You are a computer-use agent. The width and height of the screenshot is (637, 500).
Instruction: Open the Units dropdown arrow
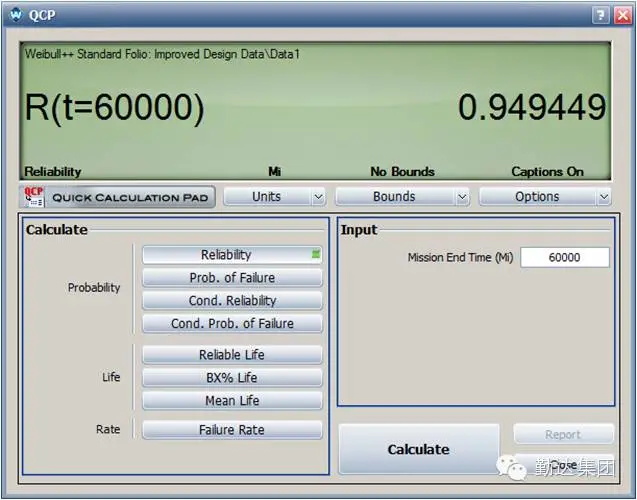click(x=318, y=197)
